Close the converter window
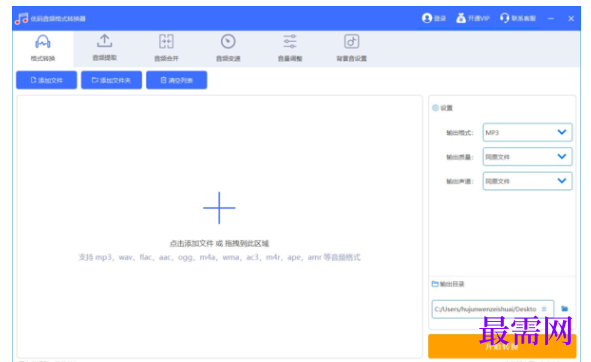591x362 pixels. [571, 18]
